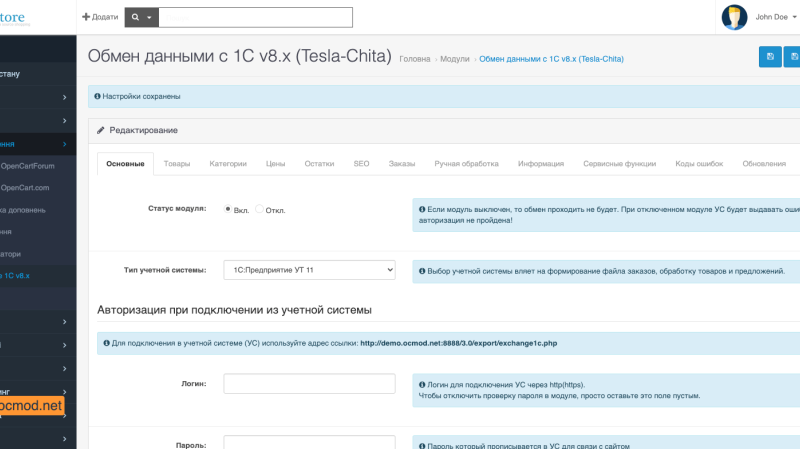Click the info icon beside Настройки сохранены
Viewport: 800px width, 450px height.
coord(97,96)
